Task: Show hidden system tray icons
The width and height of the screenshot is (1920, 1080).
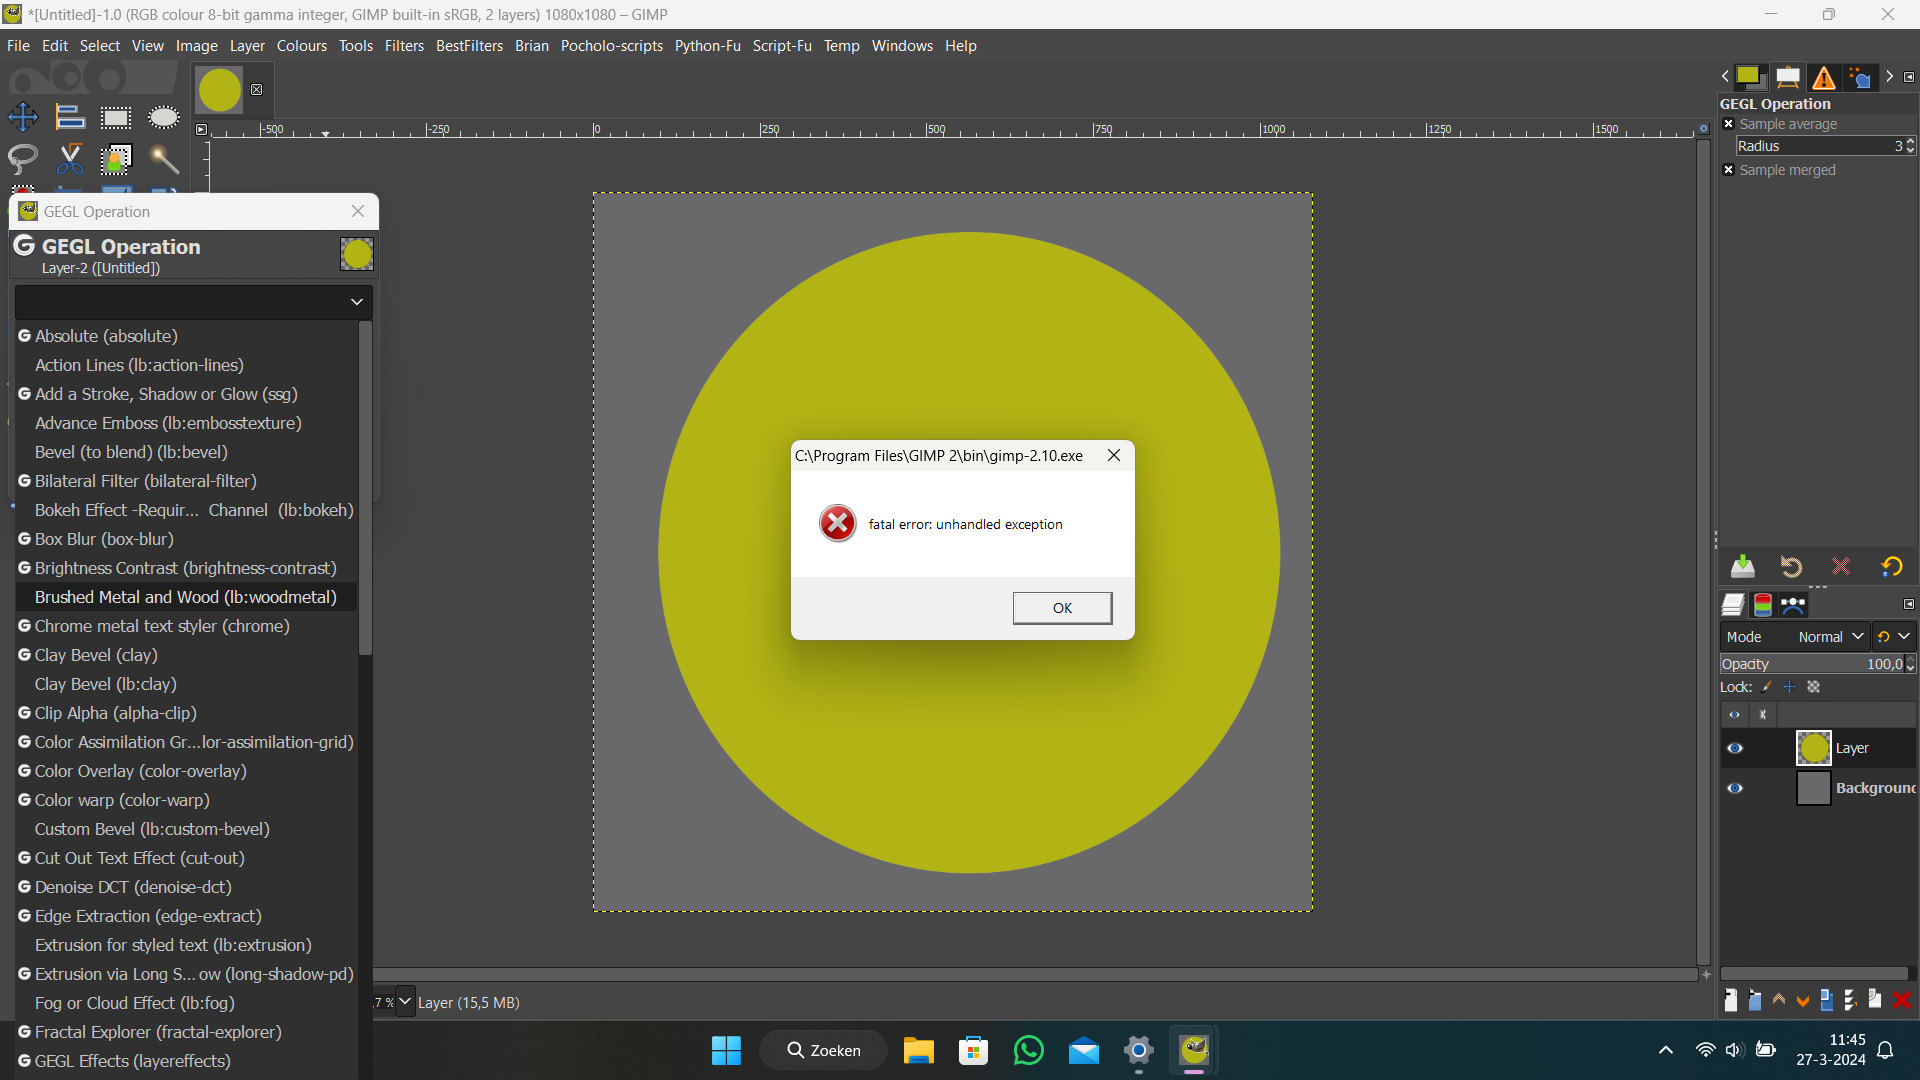Action: [x=1665, y=1050]
